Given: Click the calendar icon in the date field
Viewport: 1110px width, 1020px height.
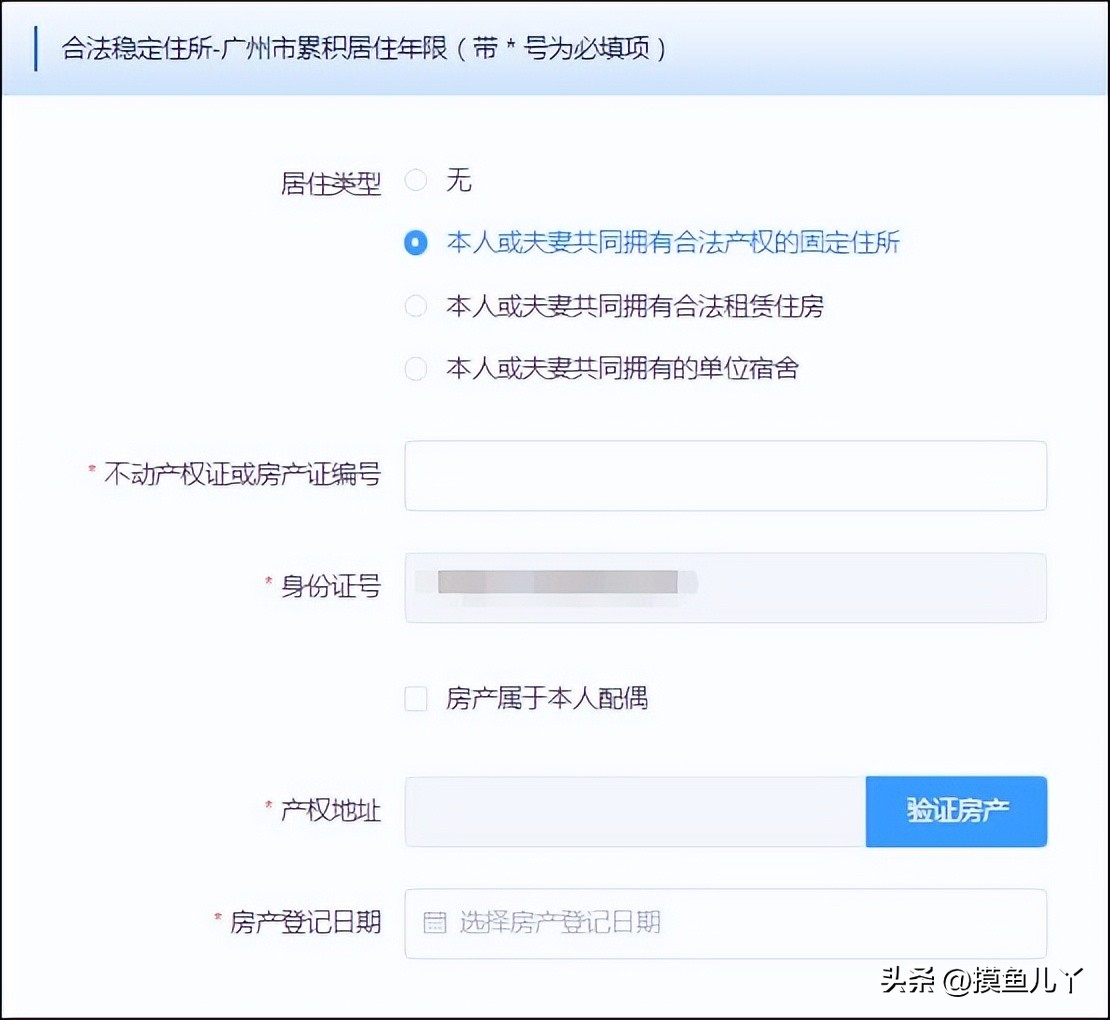Looking at the screenshot, I should 432,924.
